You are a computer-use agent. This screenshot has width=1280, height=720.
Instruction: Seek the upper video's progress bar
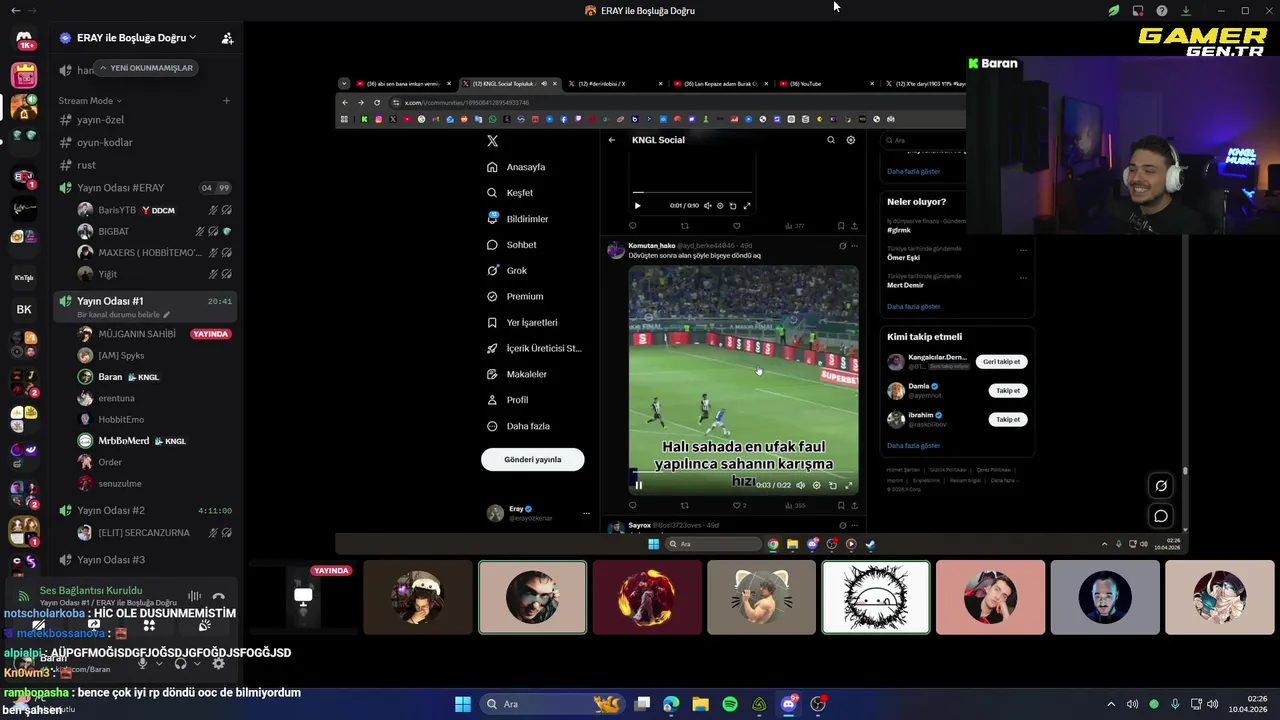[693, 192]
